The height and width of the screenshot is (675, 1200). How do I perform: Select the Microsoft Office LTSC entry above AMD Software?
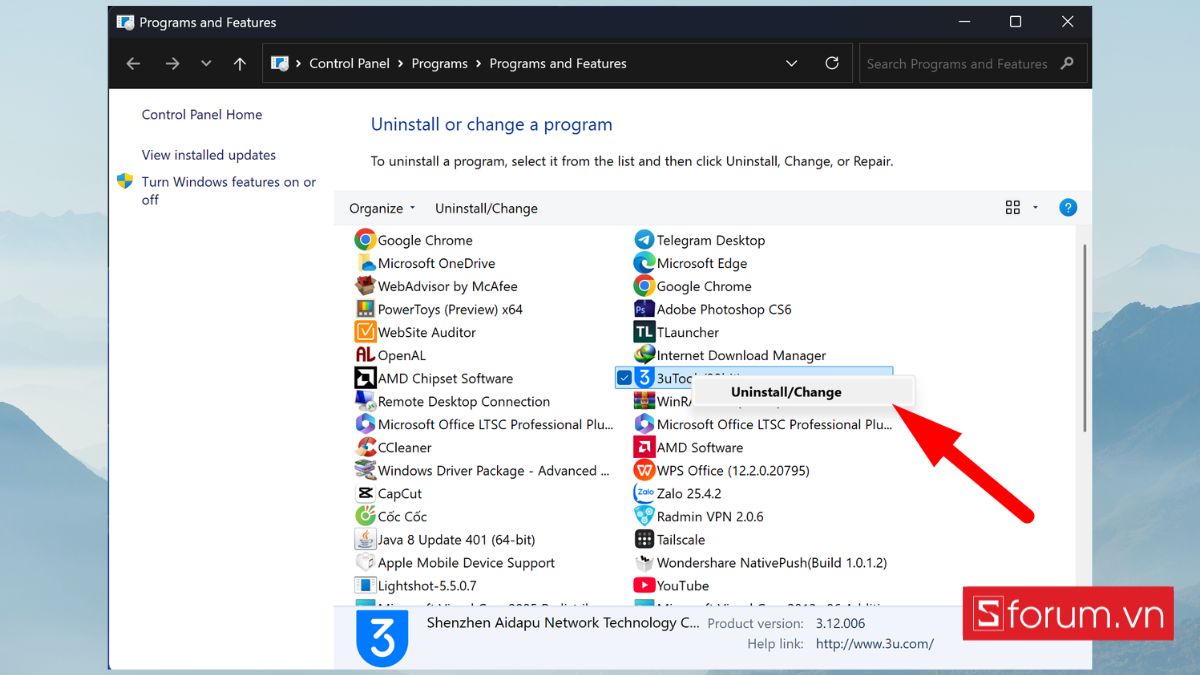(x=763, y=424)
